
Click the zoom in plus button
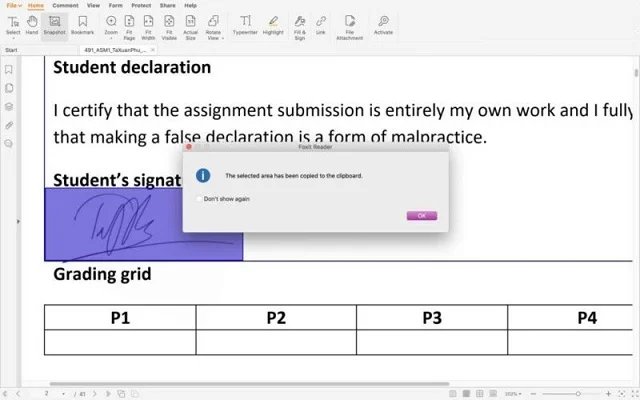[x=608, y=394]
